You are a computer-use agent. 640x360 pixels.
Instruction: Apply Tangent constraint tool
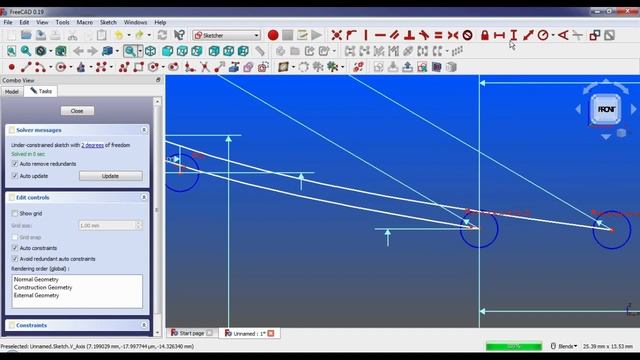click(424, 35)
